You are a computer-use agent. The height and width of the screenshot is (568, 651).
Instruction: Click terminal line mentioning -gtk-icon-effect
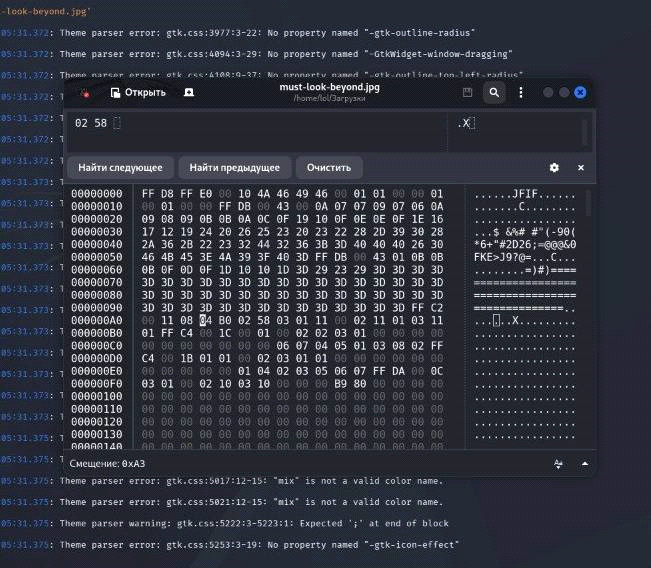coord(259,545)
